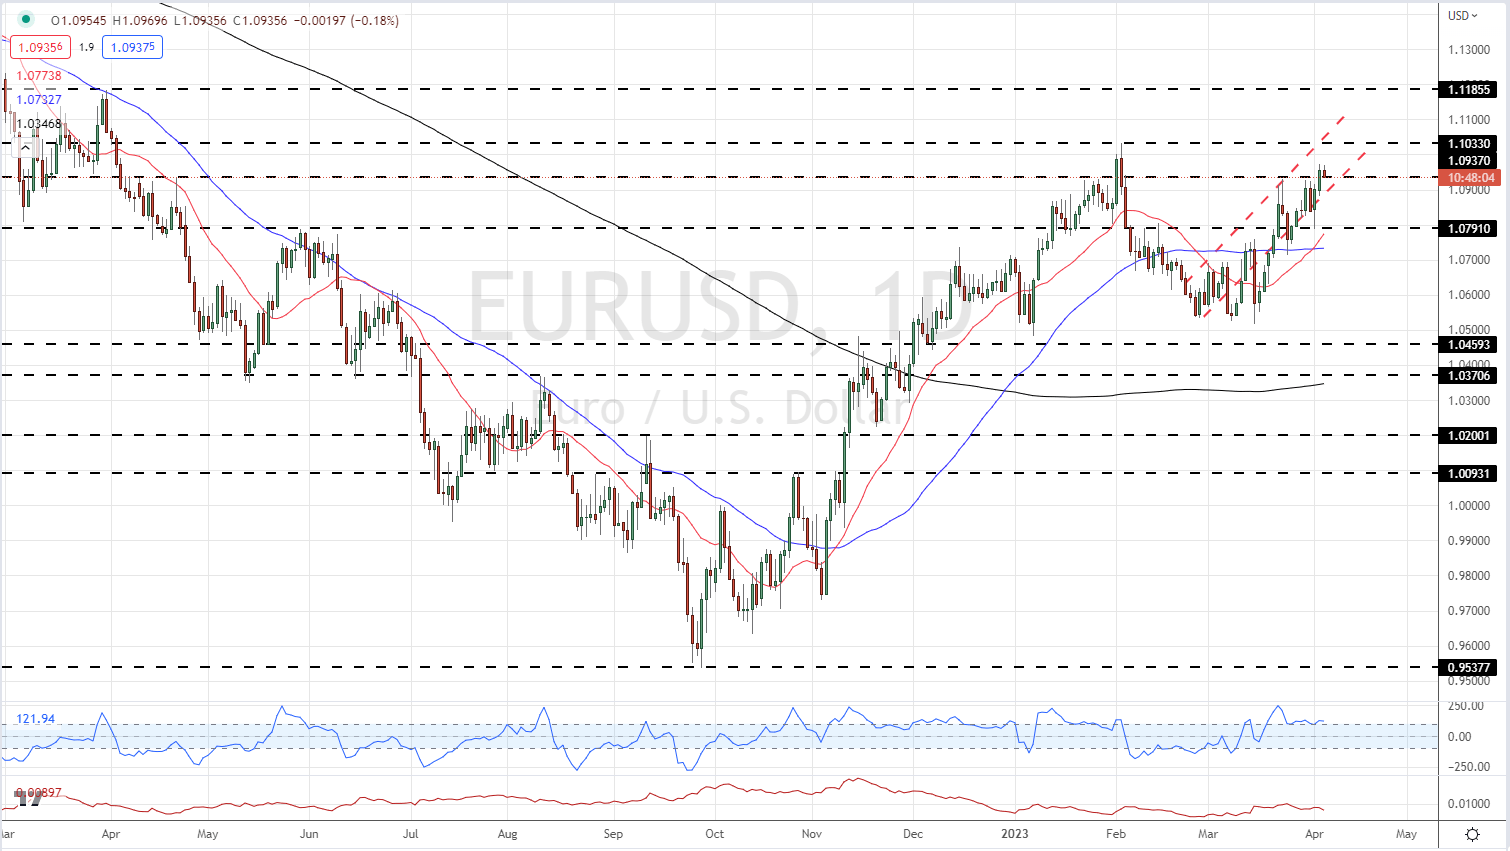Click the green market status dot

26,19
